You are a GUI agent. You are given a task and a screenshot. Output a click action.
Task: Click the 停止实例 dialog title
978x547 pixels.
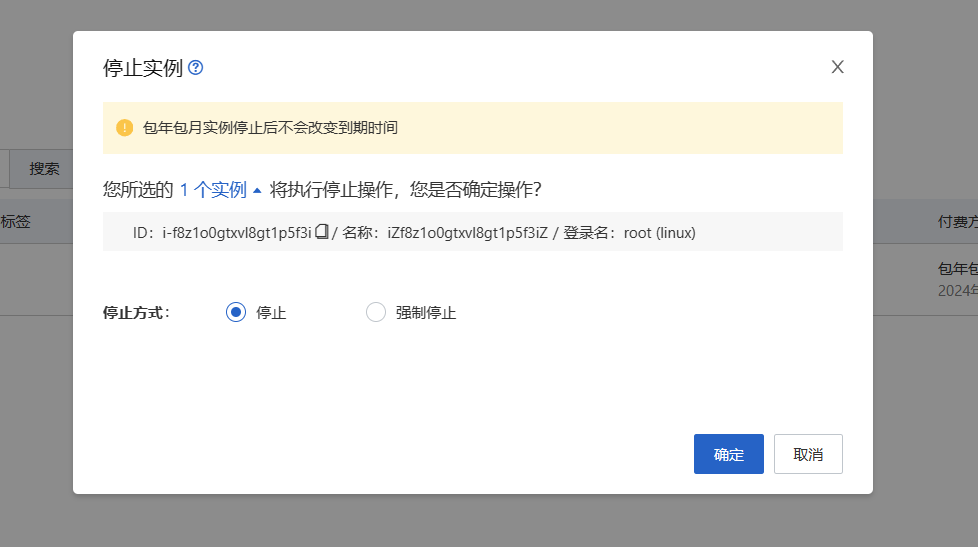143,67
